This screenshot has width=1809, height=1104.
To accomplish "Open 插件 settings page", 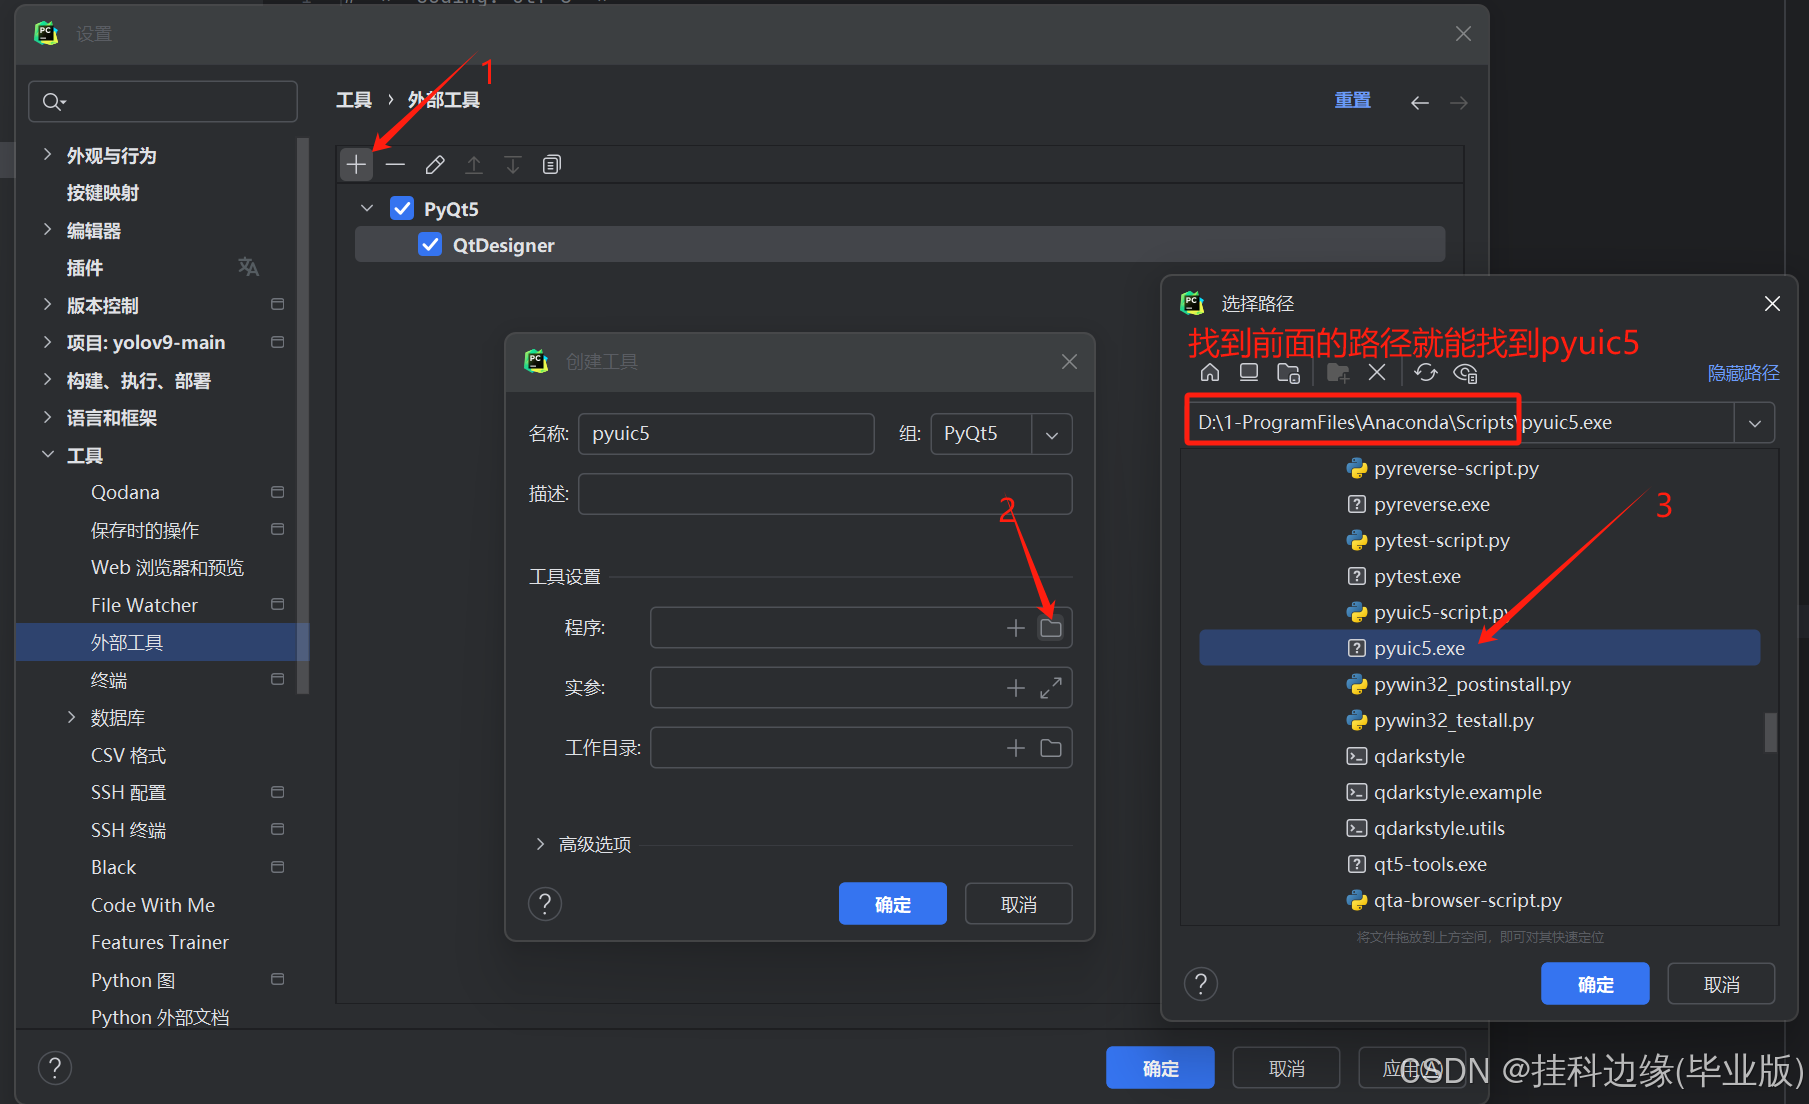I will tap(85, 267).
